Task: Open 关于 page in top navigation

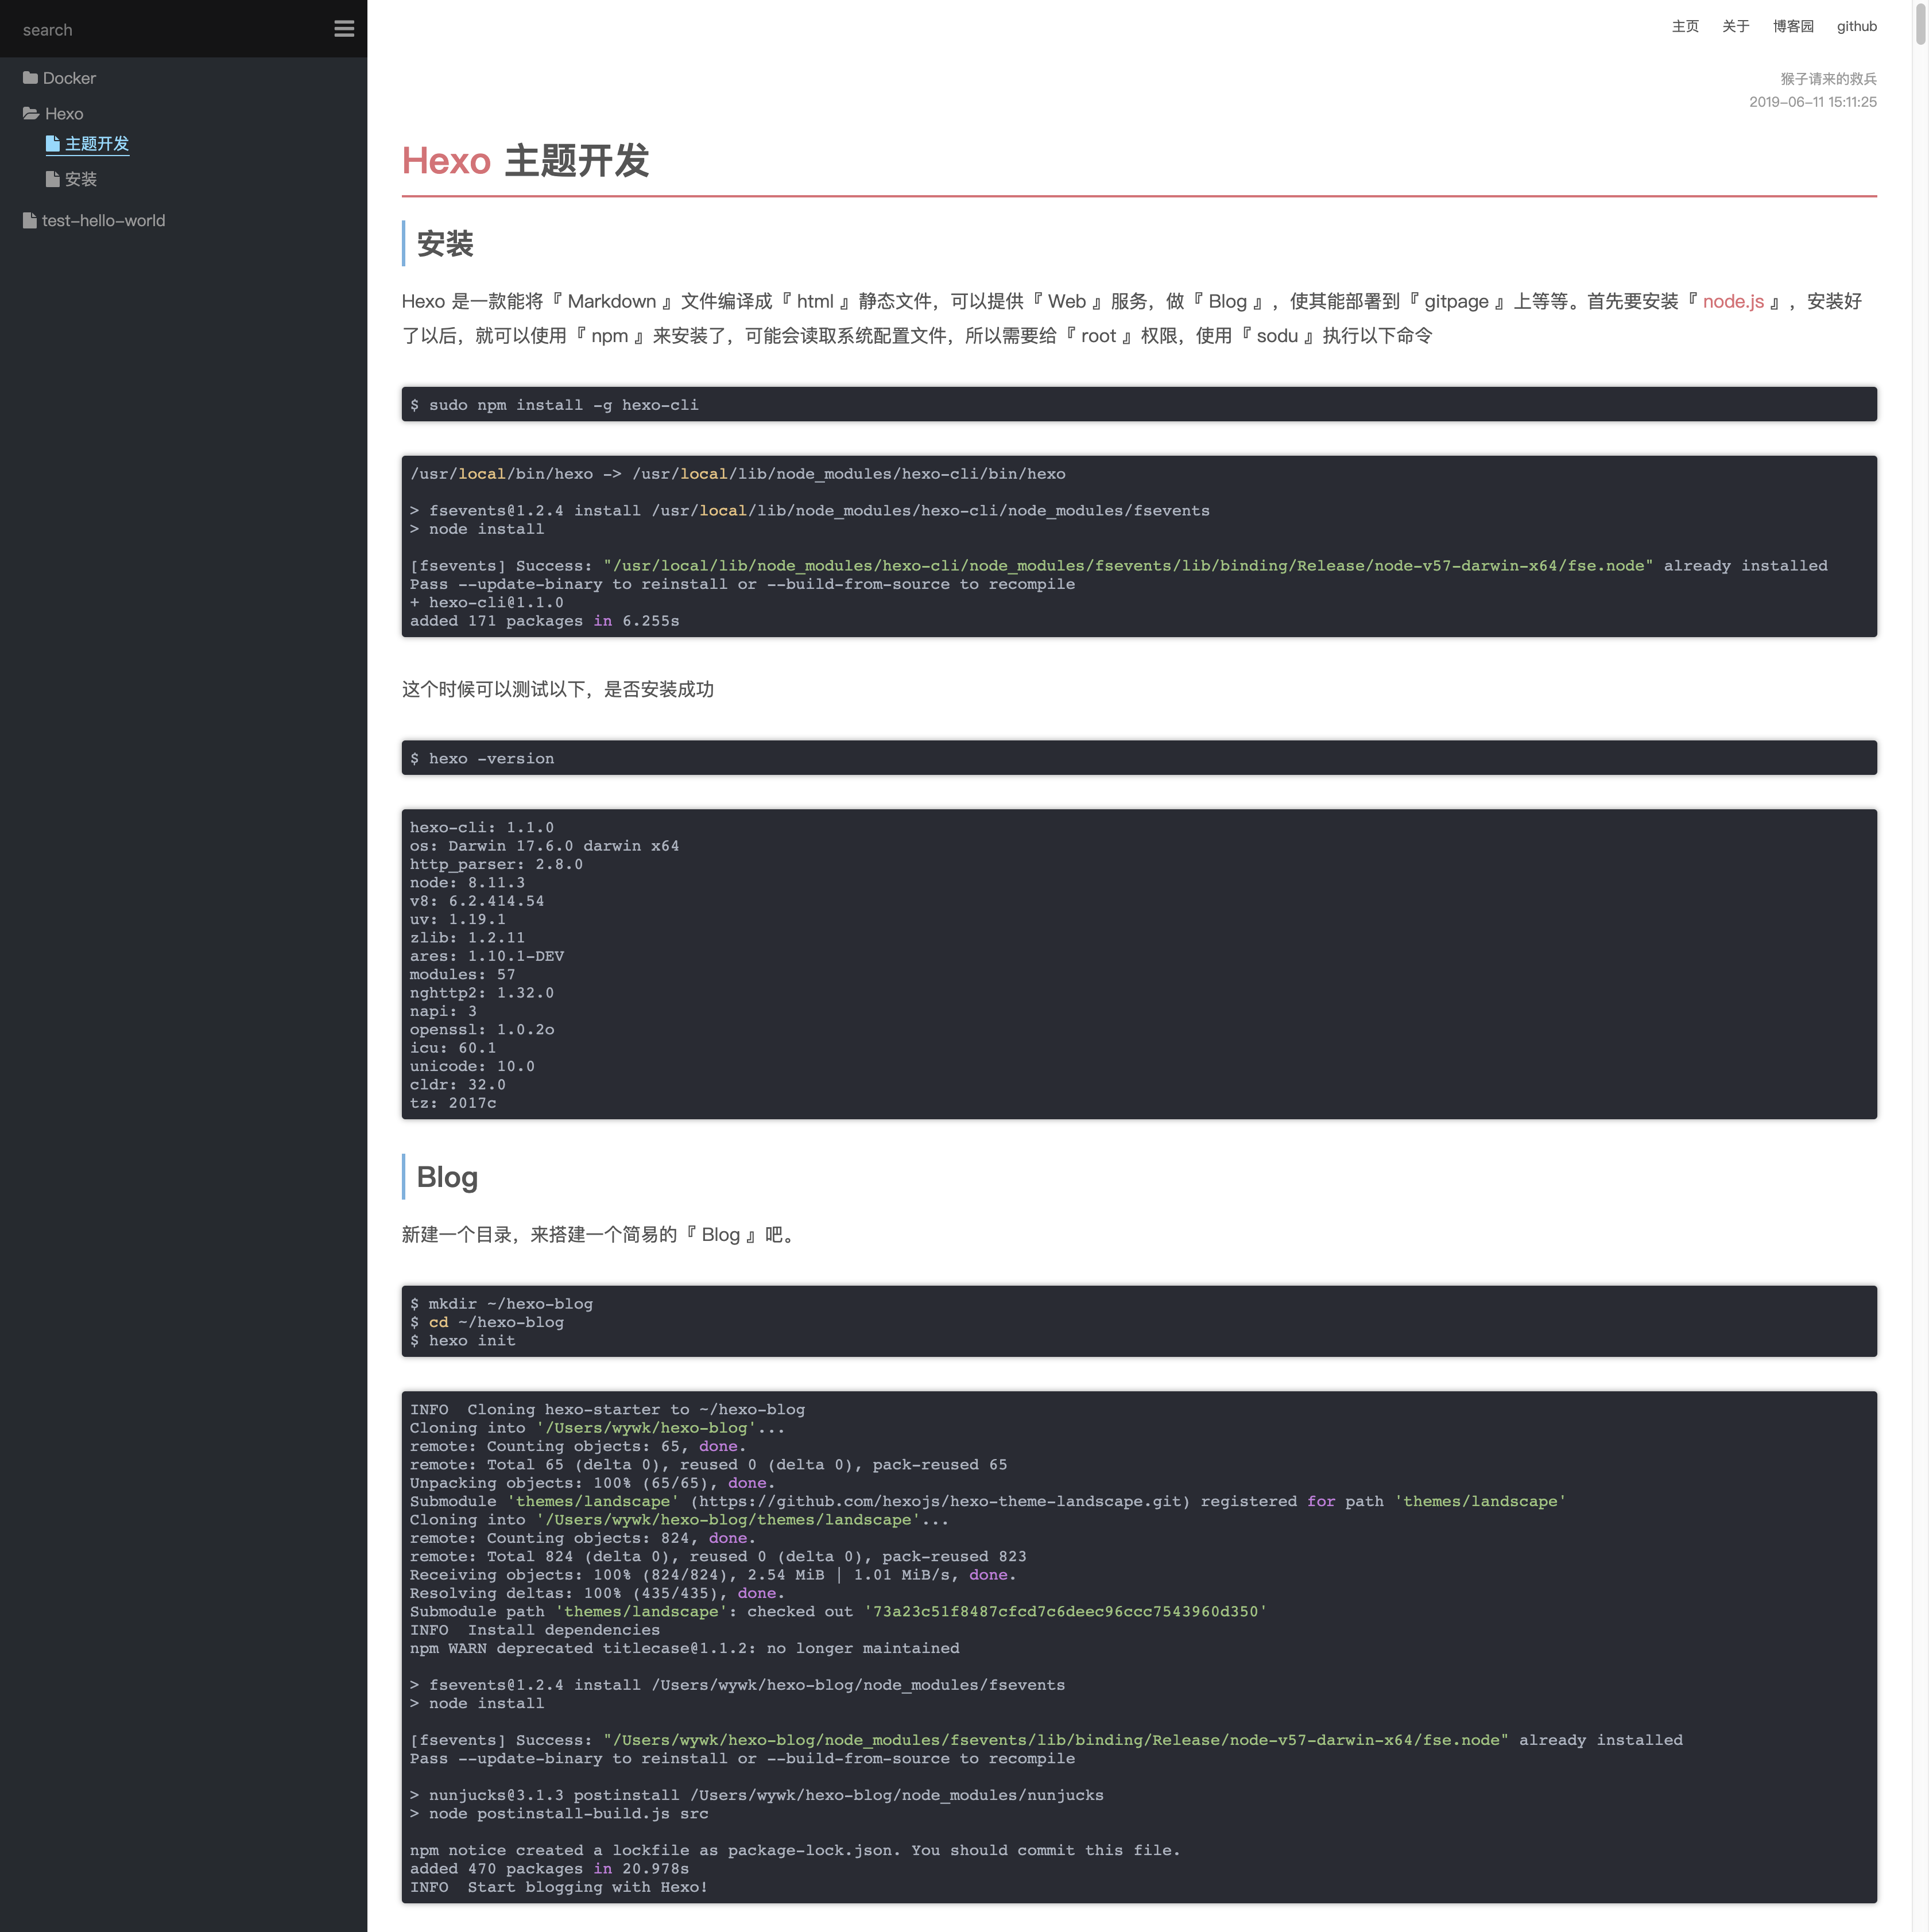Action: pos(1735,26)
